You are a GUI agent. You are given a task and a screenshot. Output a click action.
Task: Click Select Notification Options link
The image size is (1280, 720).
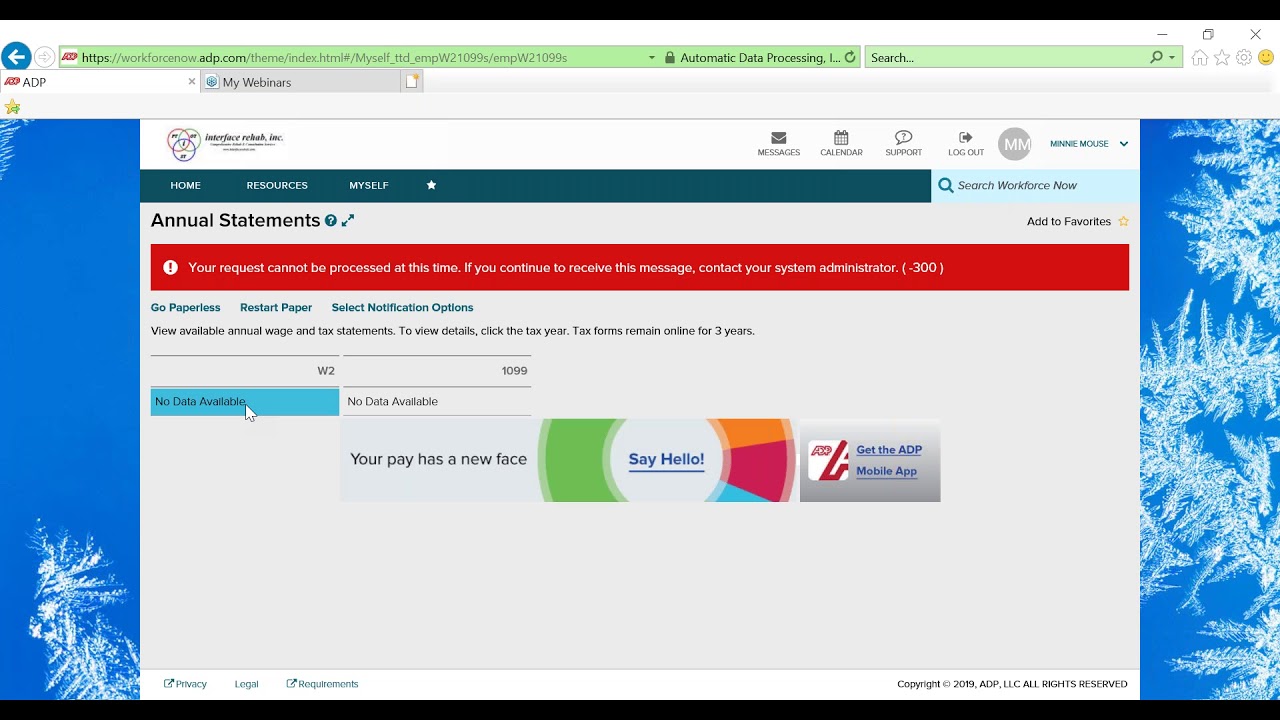pyautogui.click(x=402, y=307)
